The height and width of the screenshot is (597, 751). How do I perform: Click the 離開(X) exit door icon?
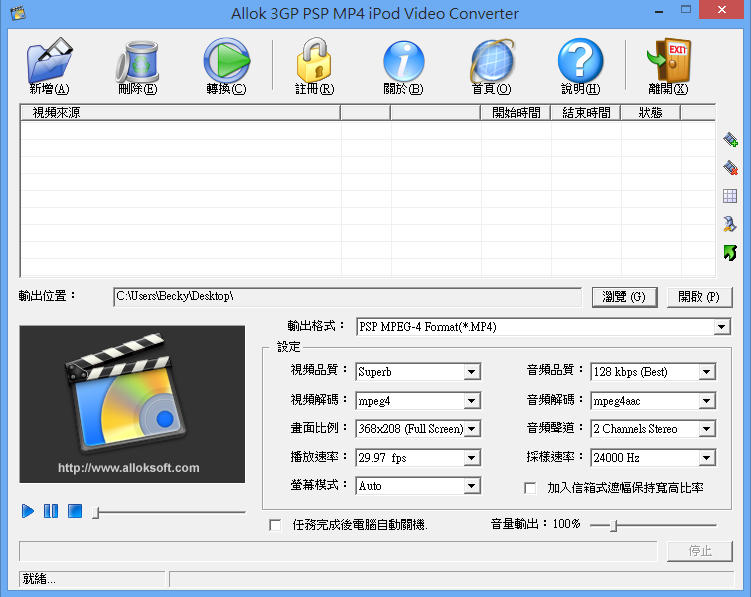pos(668,60)
